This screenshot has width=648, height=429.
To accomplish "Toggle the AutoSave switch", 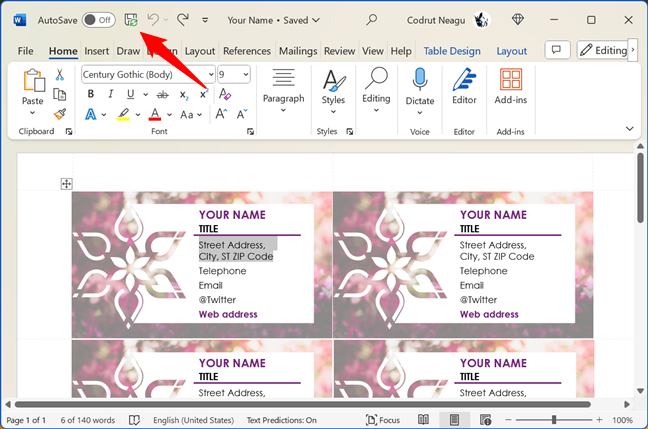I will [98, 20].
